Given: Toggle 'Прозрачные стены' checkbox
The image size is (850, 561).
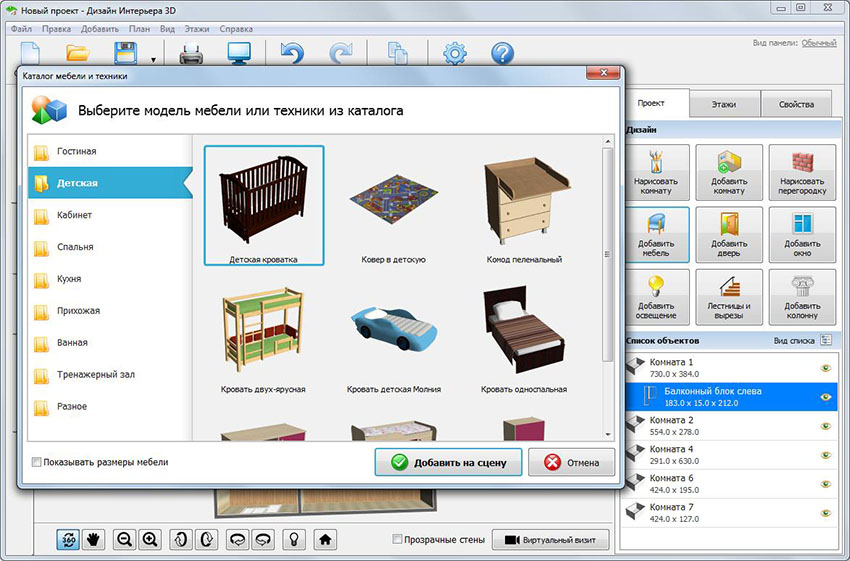Looking at the screenshot, I should pyautogui.click(x=398, y=540).
